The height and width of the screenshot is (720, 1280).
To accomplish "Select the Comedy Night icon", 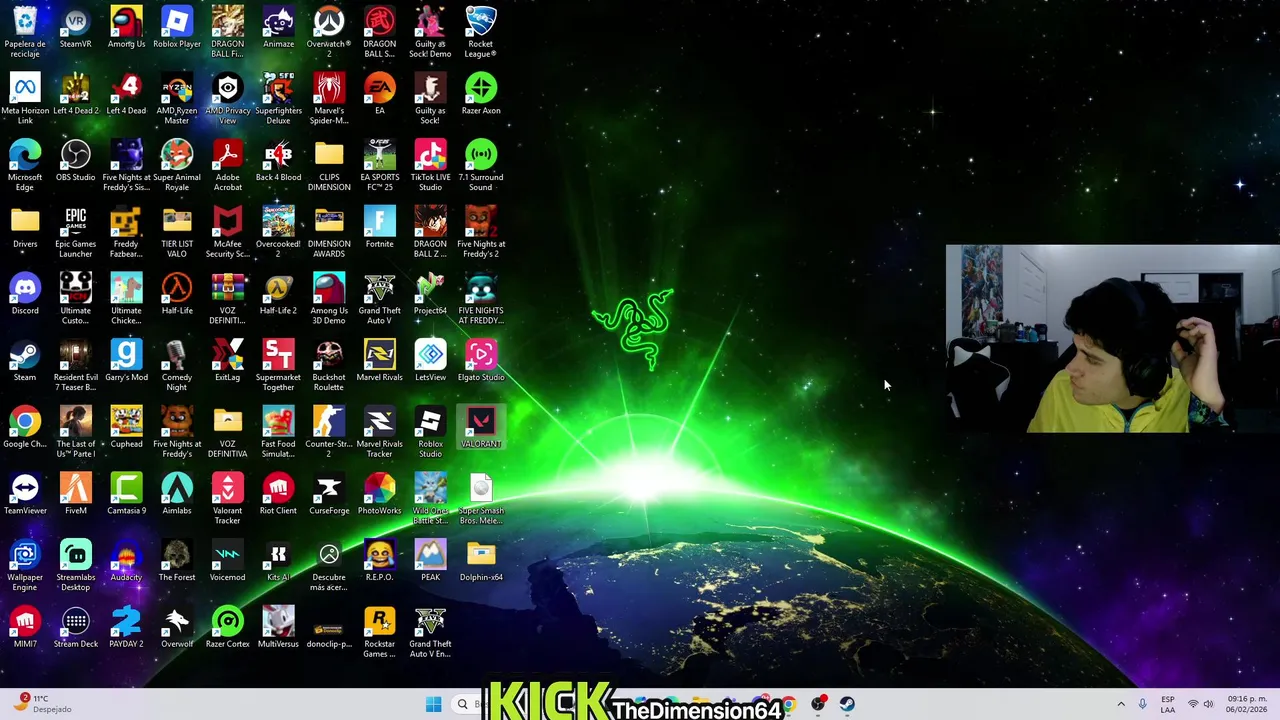I will [177, 365].
